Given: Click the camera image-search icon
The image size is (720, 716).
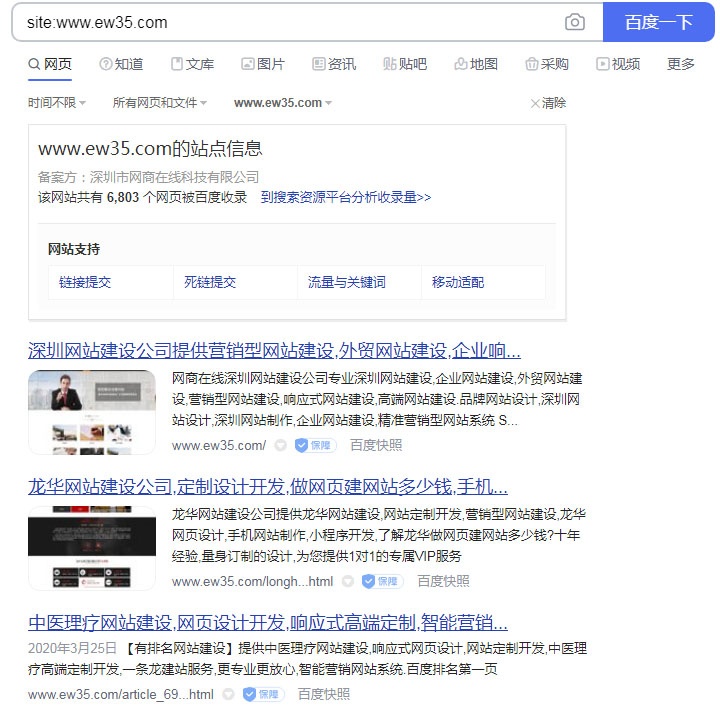Looking at the screenshot, I should [x=574, y=22].
